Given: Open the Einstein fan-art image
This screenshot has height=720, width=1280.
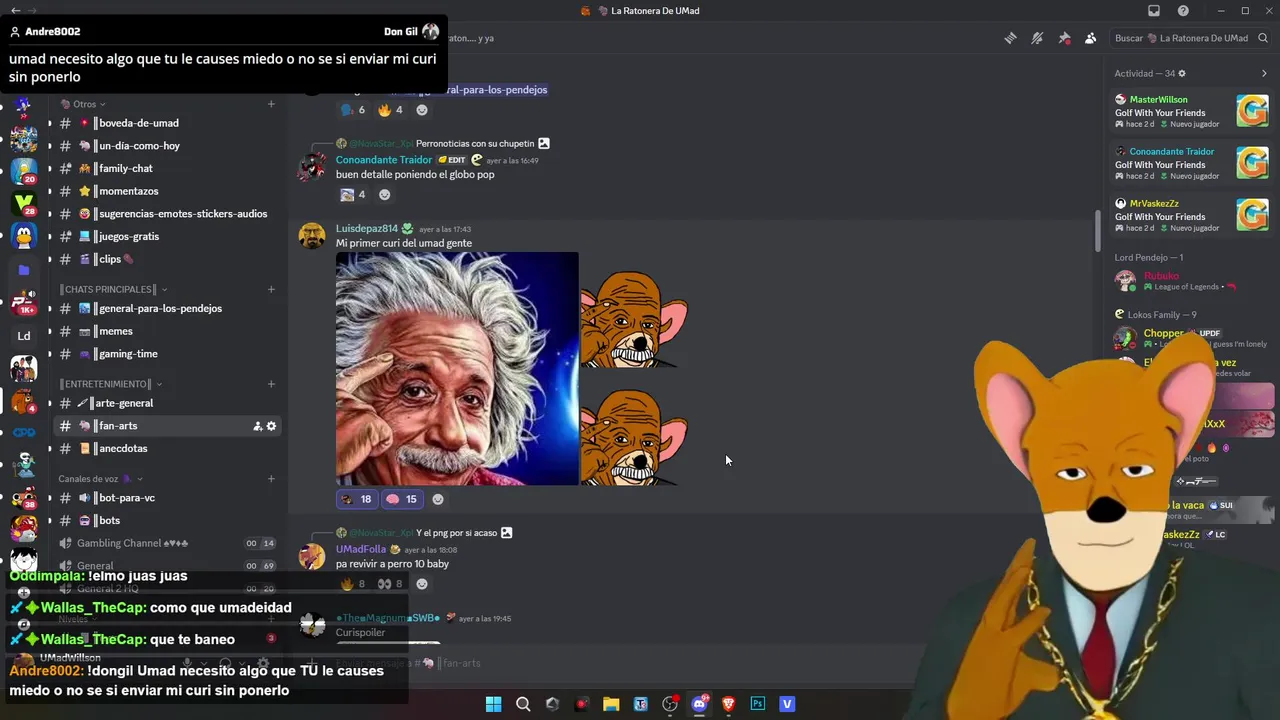Looking at the screenshot, I should [457, 369].
